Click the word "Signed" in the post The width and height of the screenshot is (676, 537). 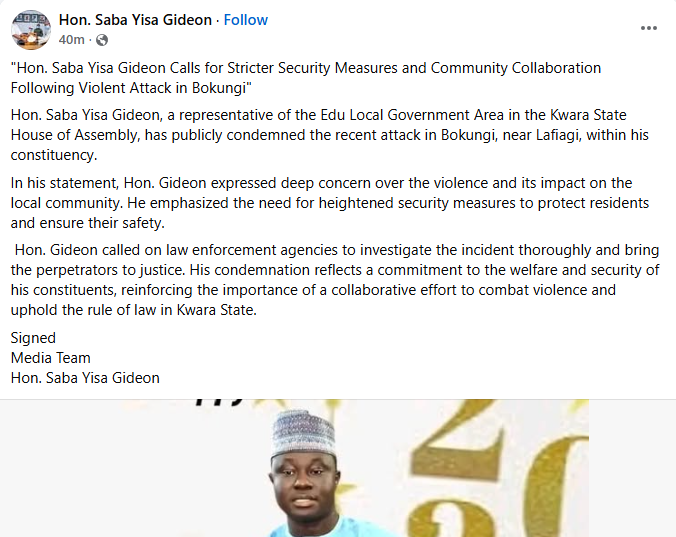click(33, 338)
